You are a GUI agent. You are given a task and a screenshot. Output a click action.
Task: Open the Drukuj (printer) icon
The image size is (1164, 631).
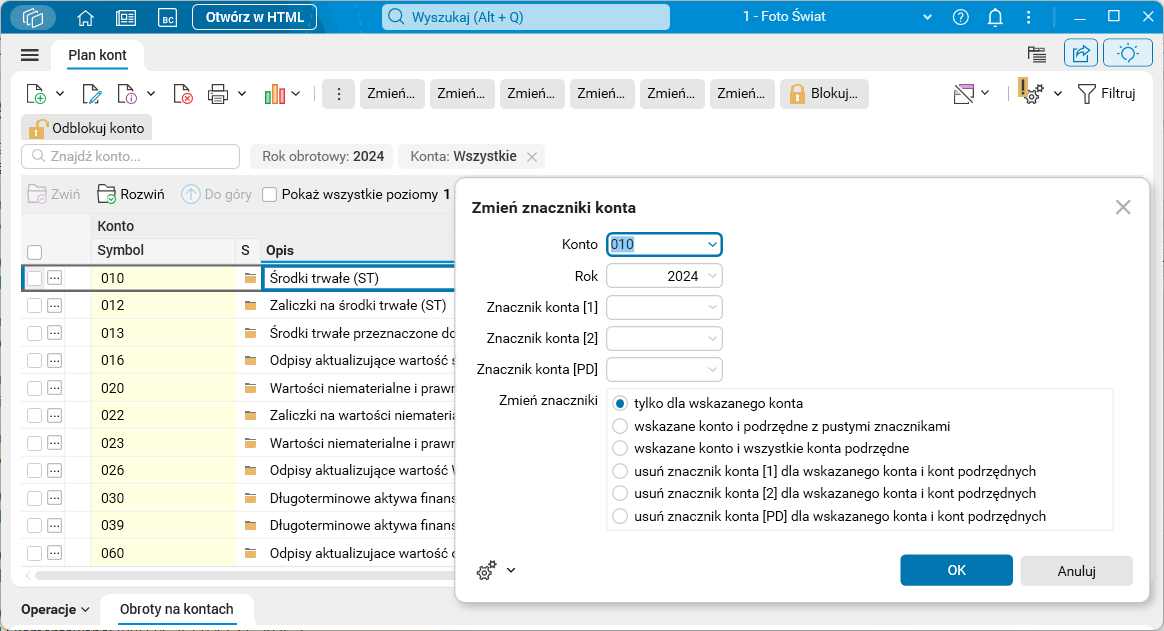pos(220,93)
